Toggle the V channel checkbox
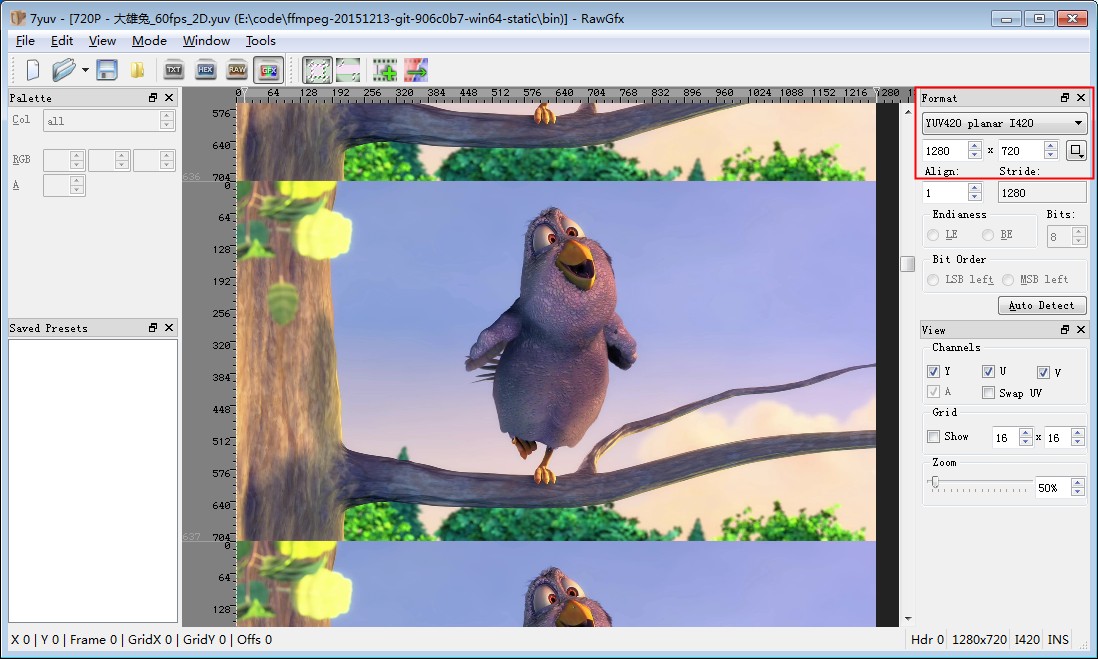 [x=1043, y=372]
